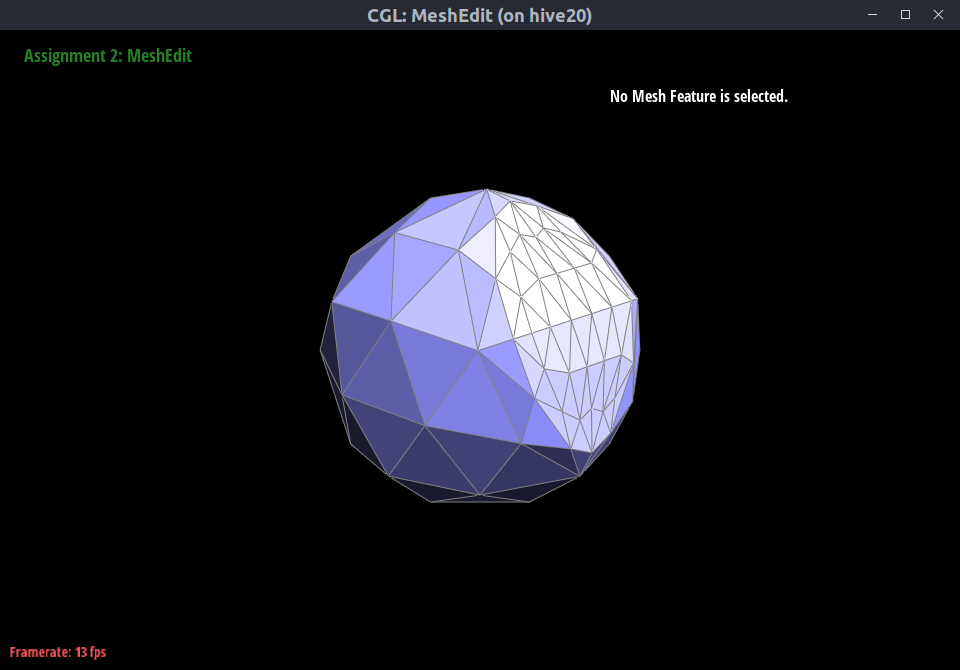Click the No Mesh Feature is selected message
This screenshot has height=670, width=960.
coord(698,96)
